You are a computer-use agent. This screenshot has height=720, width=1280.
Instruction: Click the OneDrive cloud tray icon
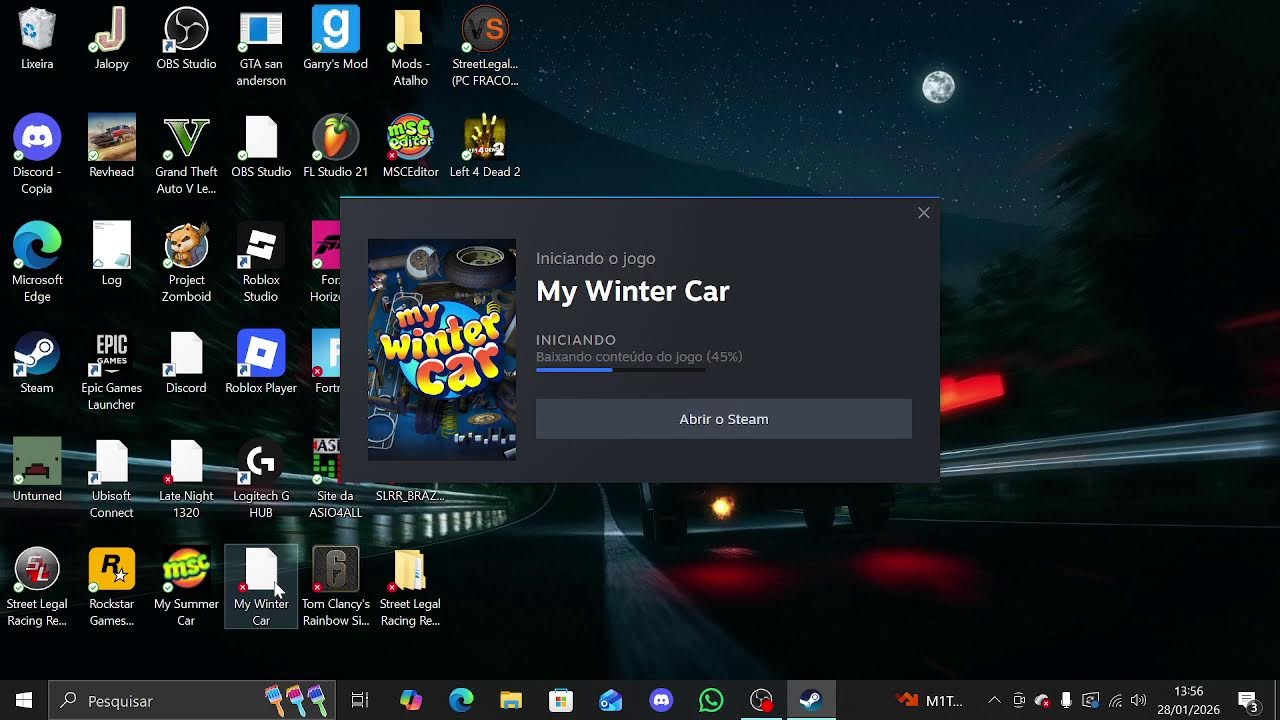1042,700
